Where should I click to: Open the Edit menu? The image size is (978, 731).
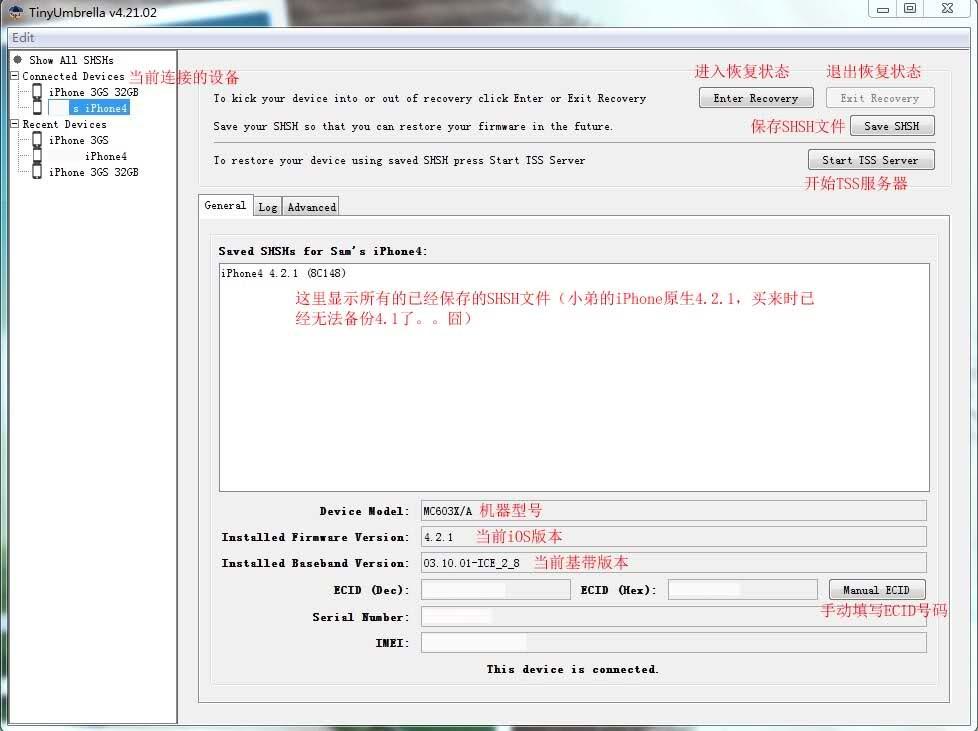click(23, 37)
